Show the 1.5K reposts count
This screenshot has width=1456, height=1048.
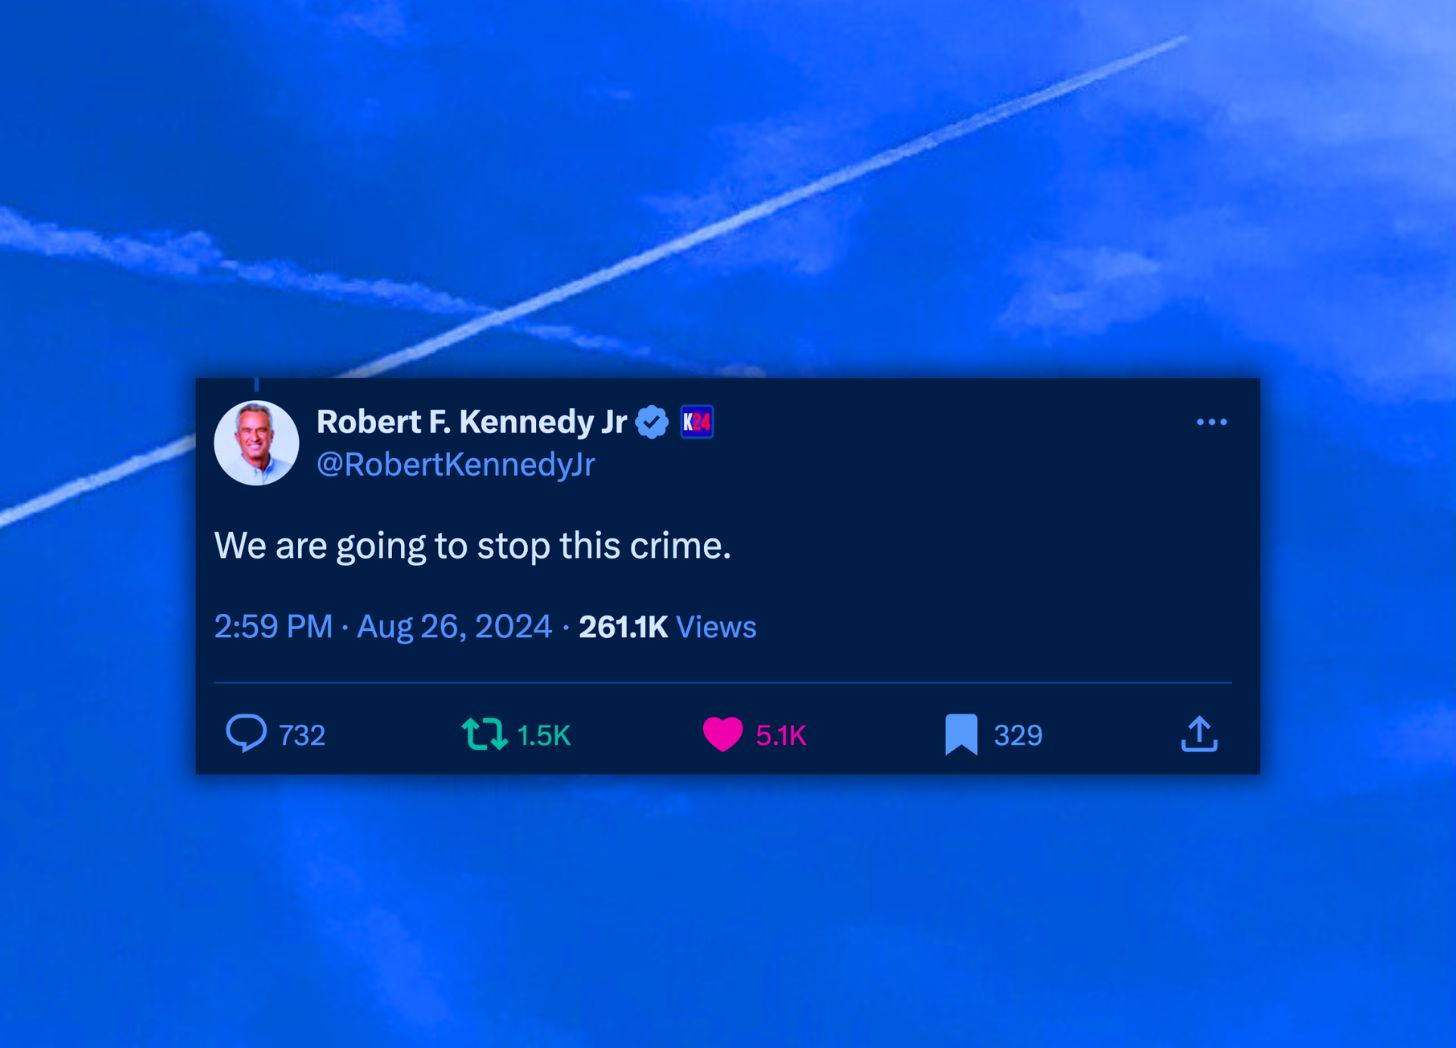point(543,735)
